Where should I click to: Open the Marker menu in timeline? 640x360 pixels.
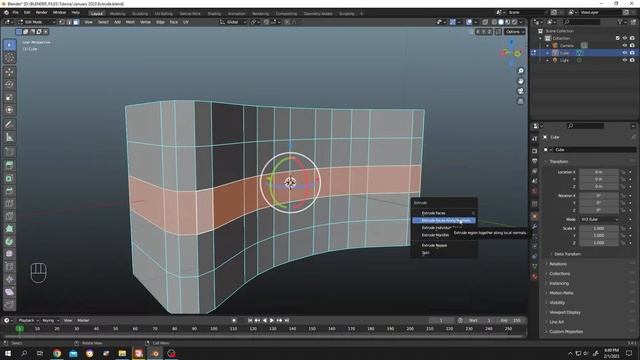tap(83, 320)
